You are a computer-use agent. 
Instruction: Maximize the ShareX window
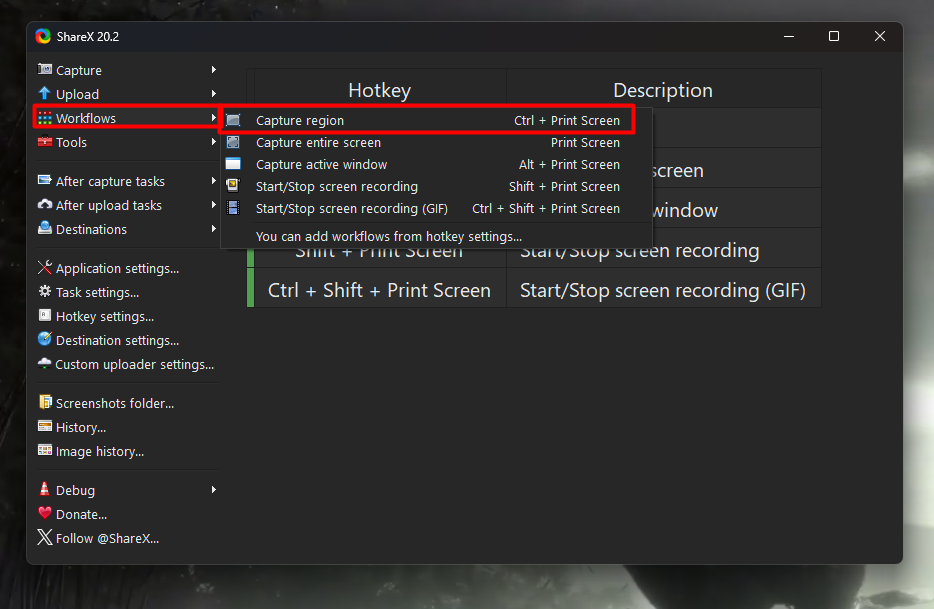834,36
